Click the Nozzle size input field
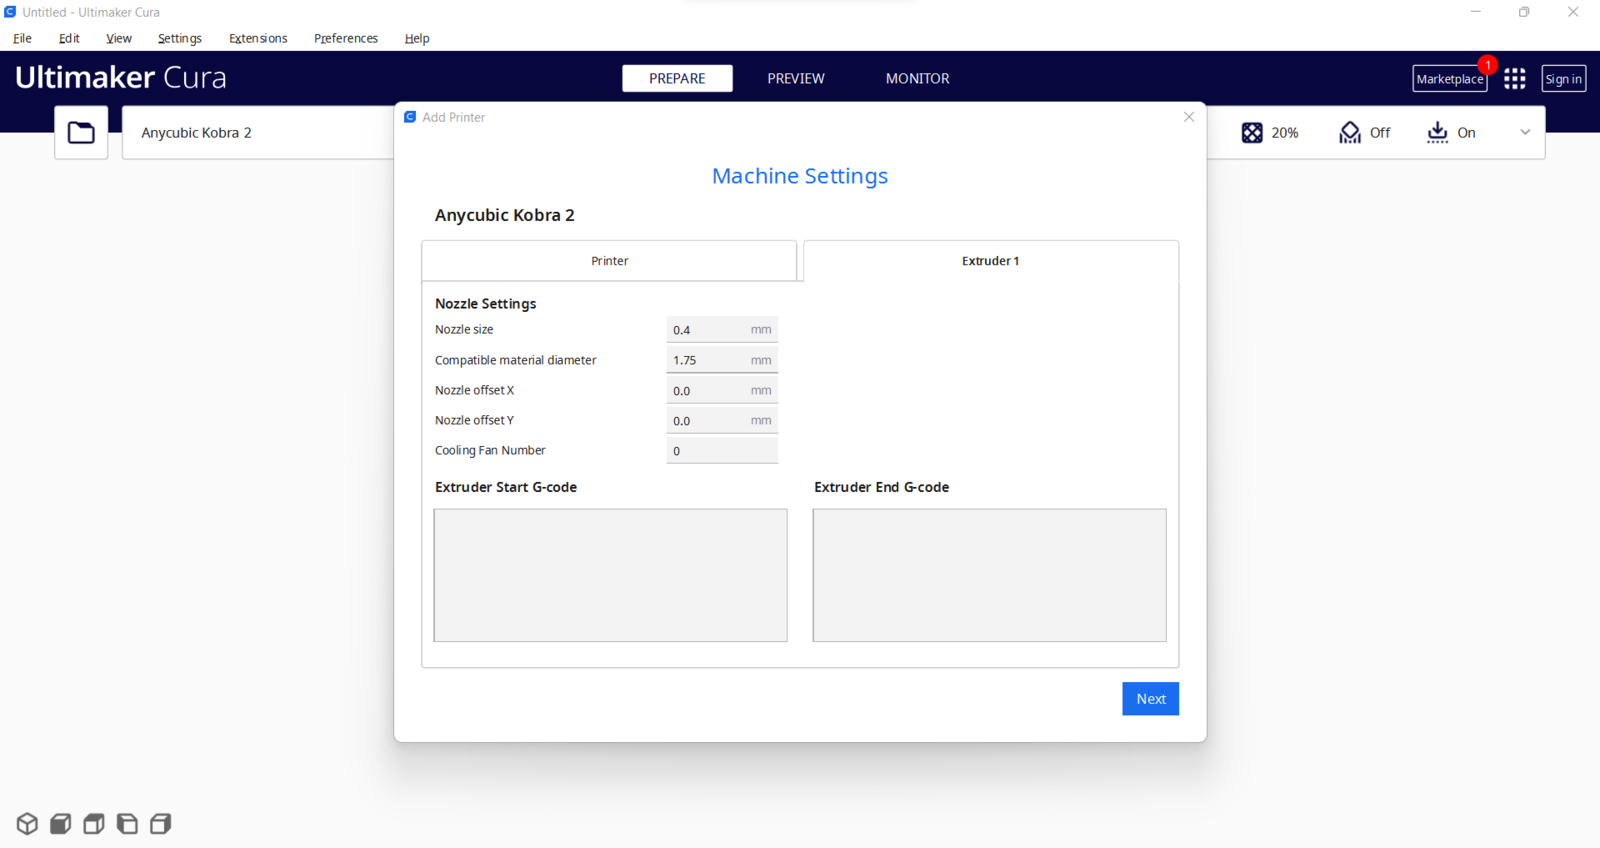The width and height of the screenshot is (1600, 848). point(722,330)
